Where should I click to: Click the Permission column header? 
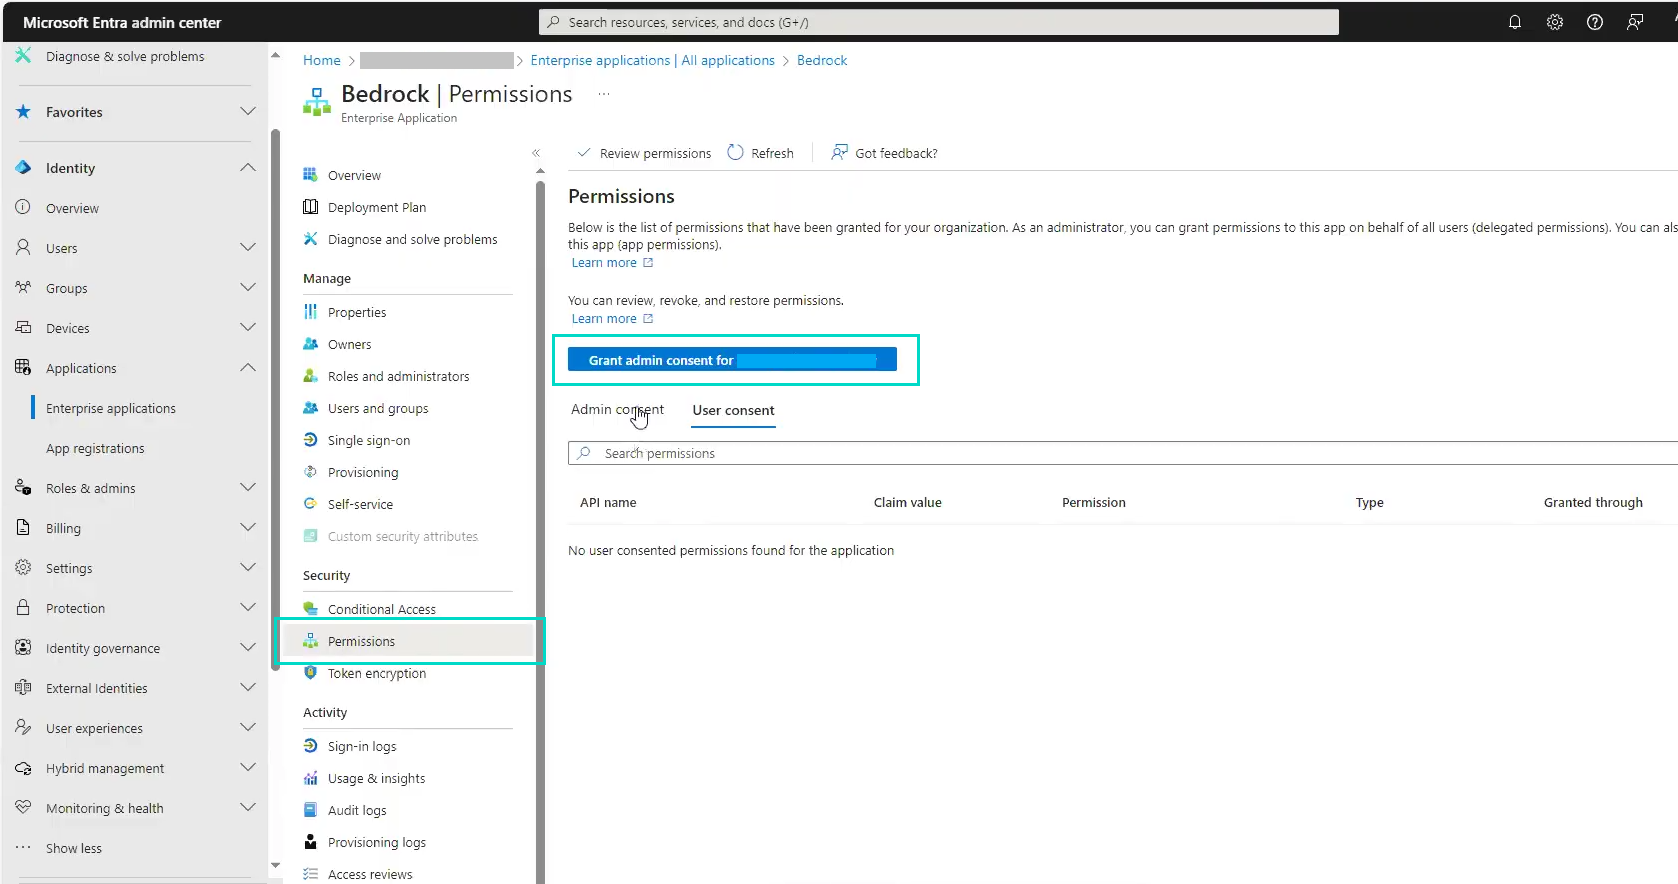(x=1093, y=502)
